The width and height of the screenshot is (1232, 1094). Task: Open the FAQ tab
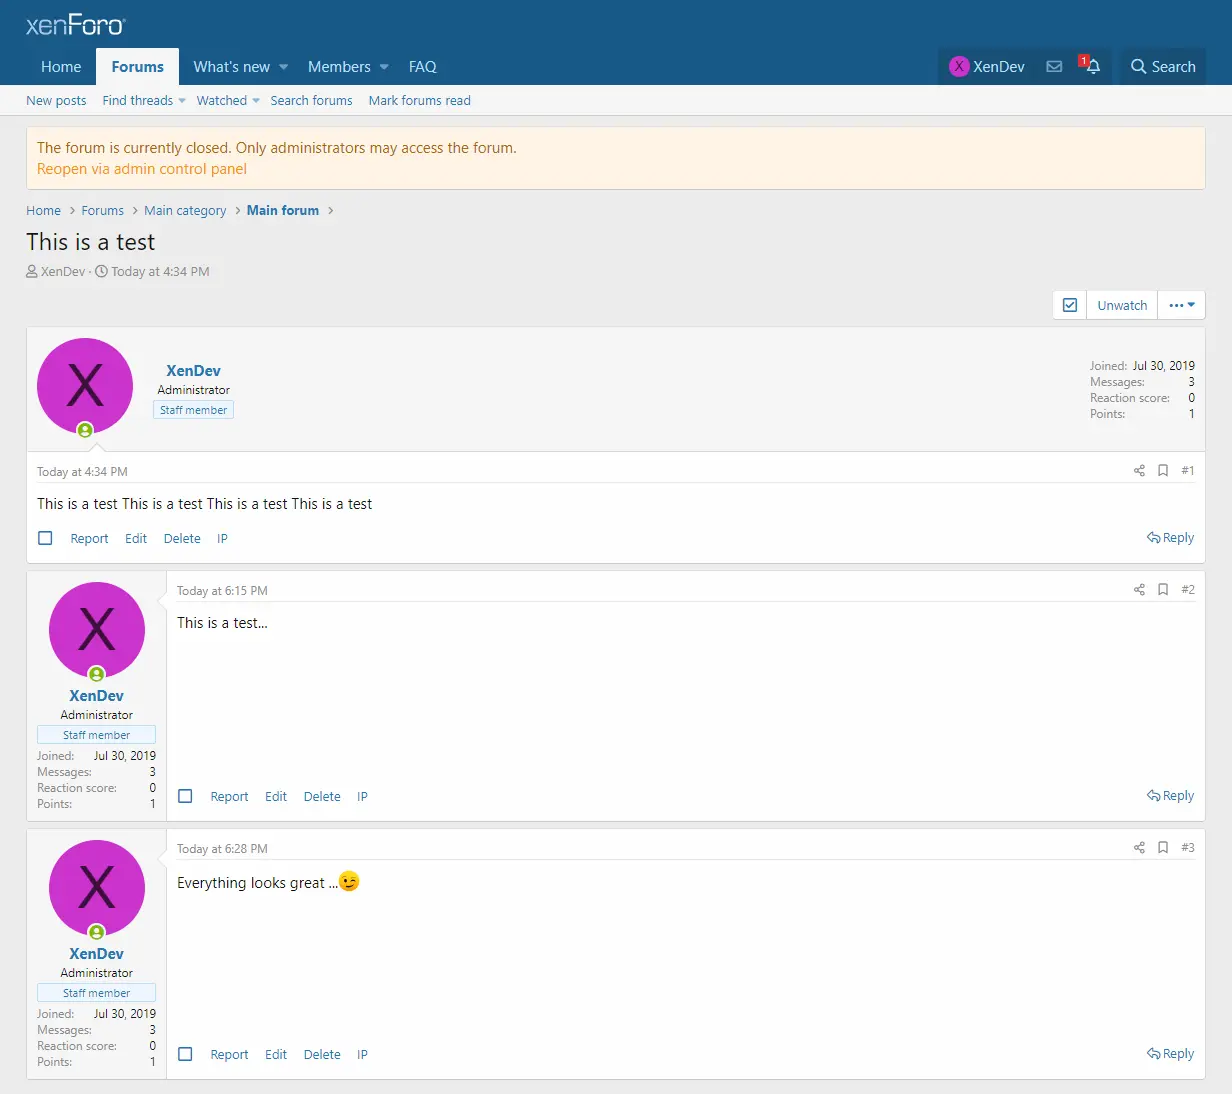pos(423,67)
